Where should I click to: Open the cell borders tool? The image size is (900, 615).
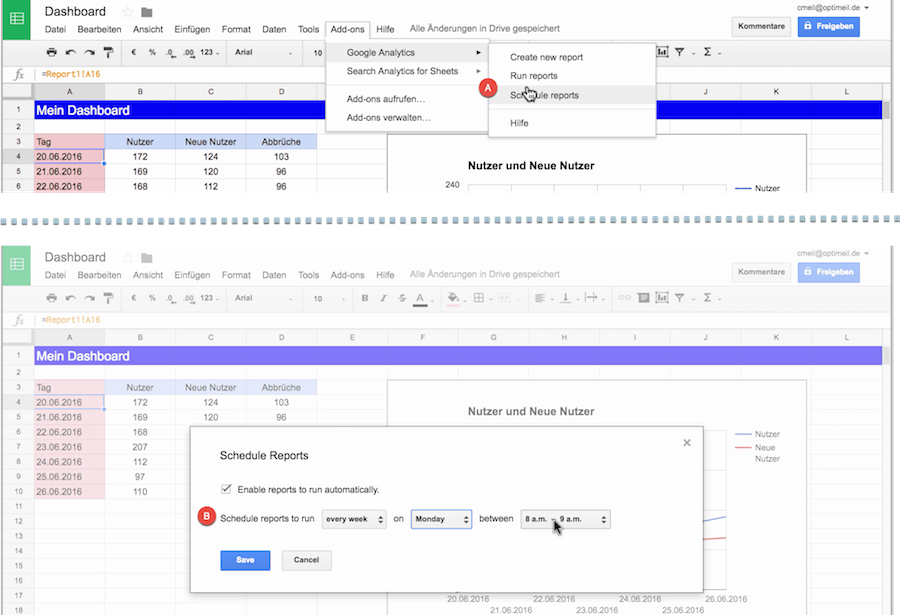pos(479,298)
